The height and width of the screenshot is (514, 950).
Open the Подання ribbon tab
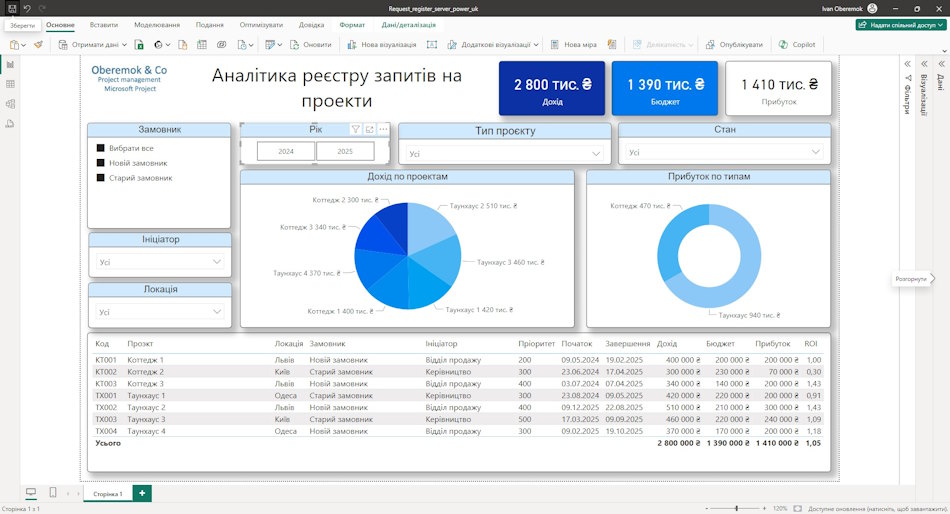point(210,25)
